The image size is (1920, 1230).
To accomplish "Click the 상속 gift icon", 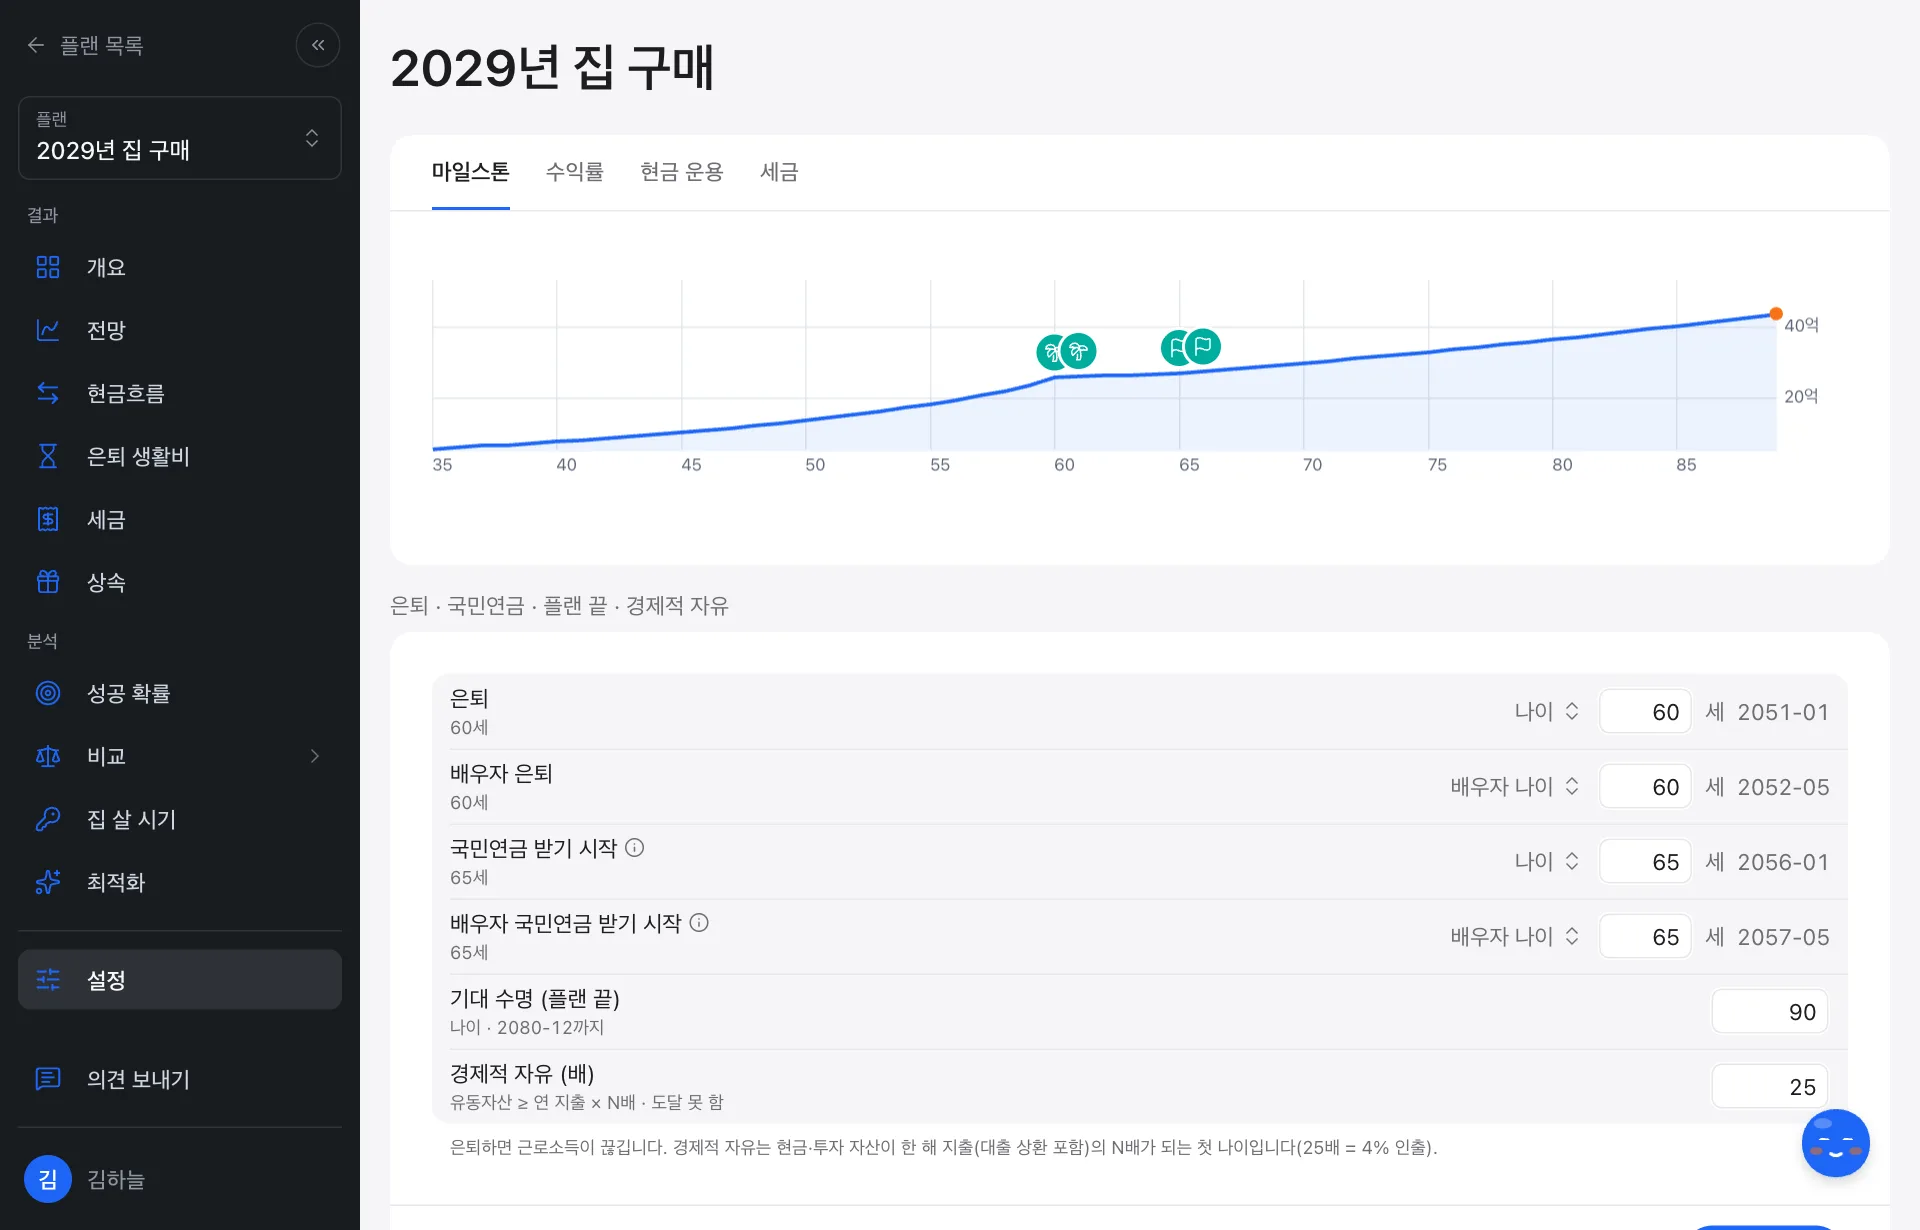I will click(x=48, y=582).
